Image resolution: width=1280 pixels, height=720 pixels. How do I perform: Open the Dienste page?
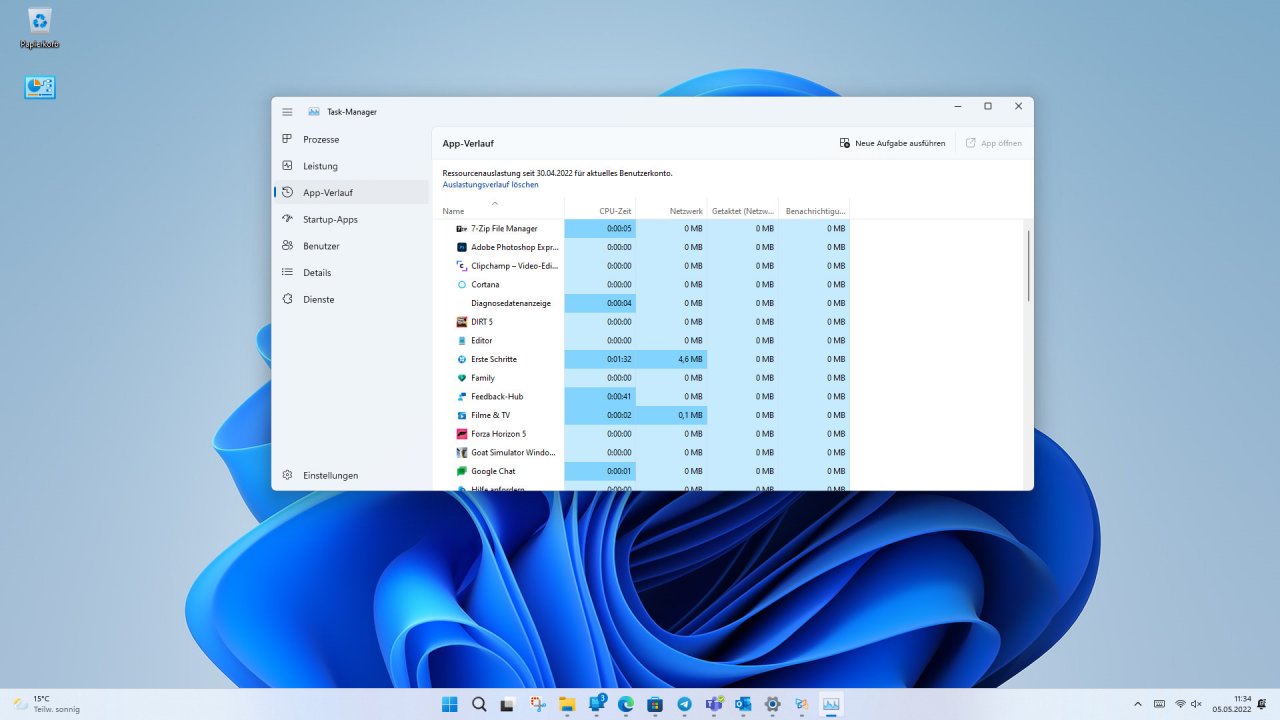[x=351, y=299]
